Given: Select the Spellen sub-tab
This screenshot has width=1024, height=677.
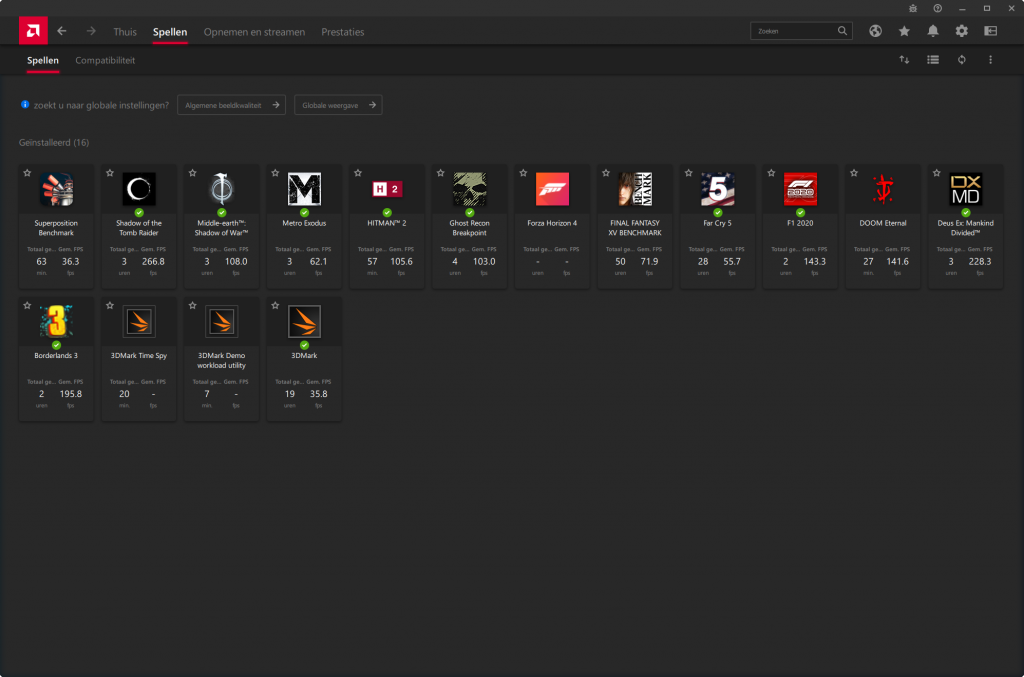Looking at the screenshot, I should (x=42, y=60).
